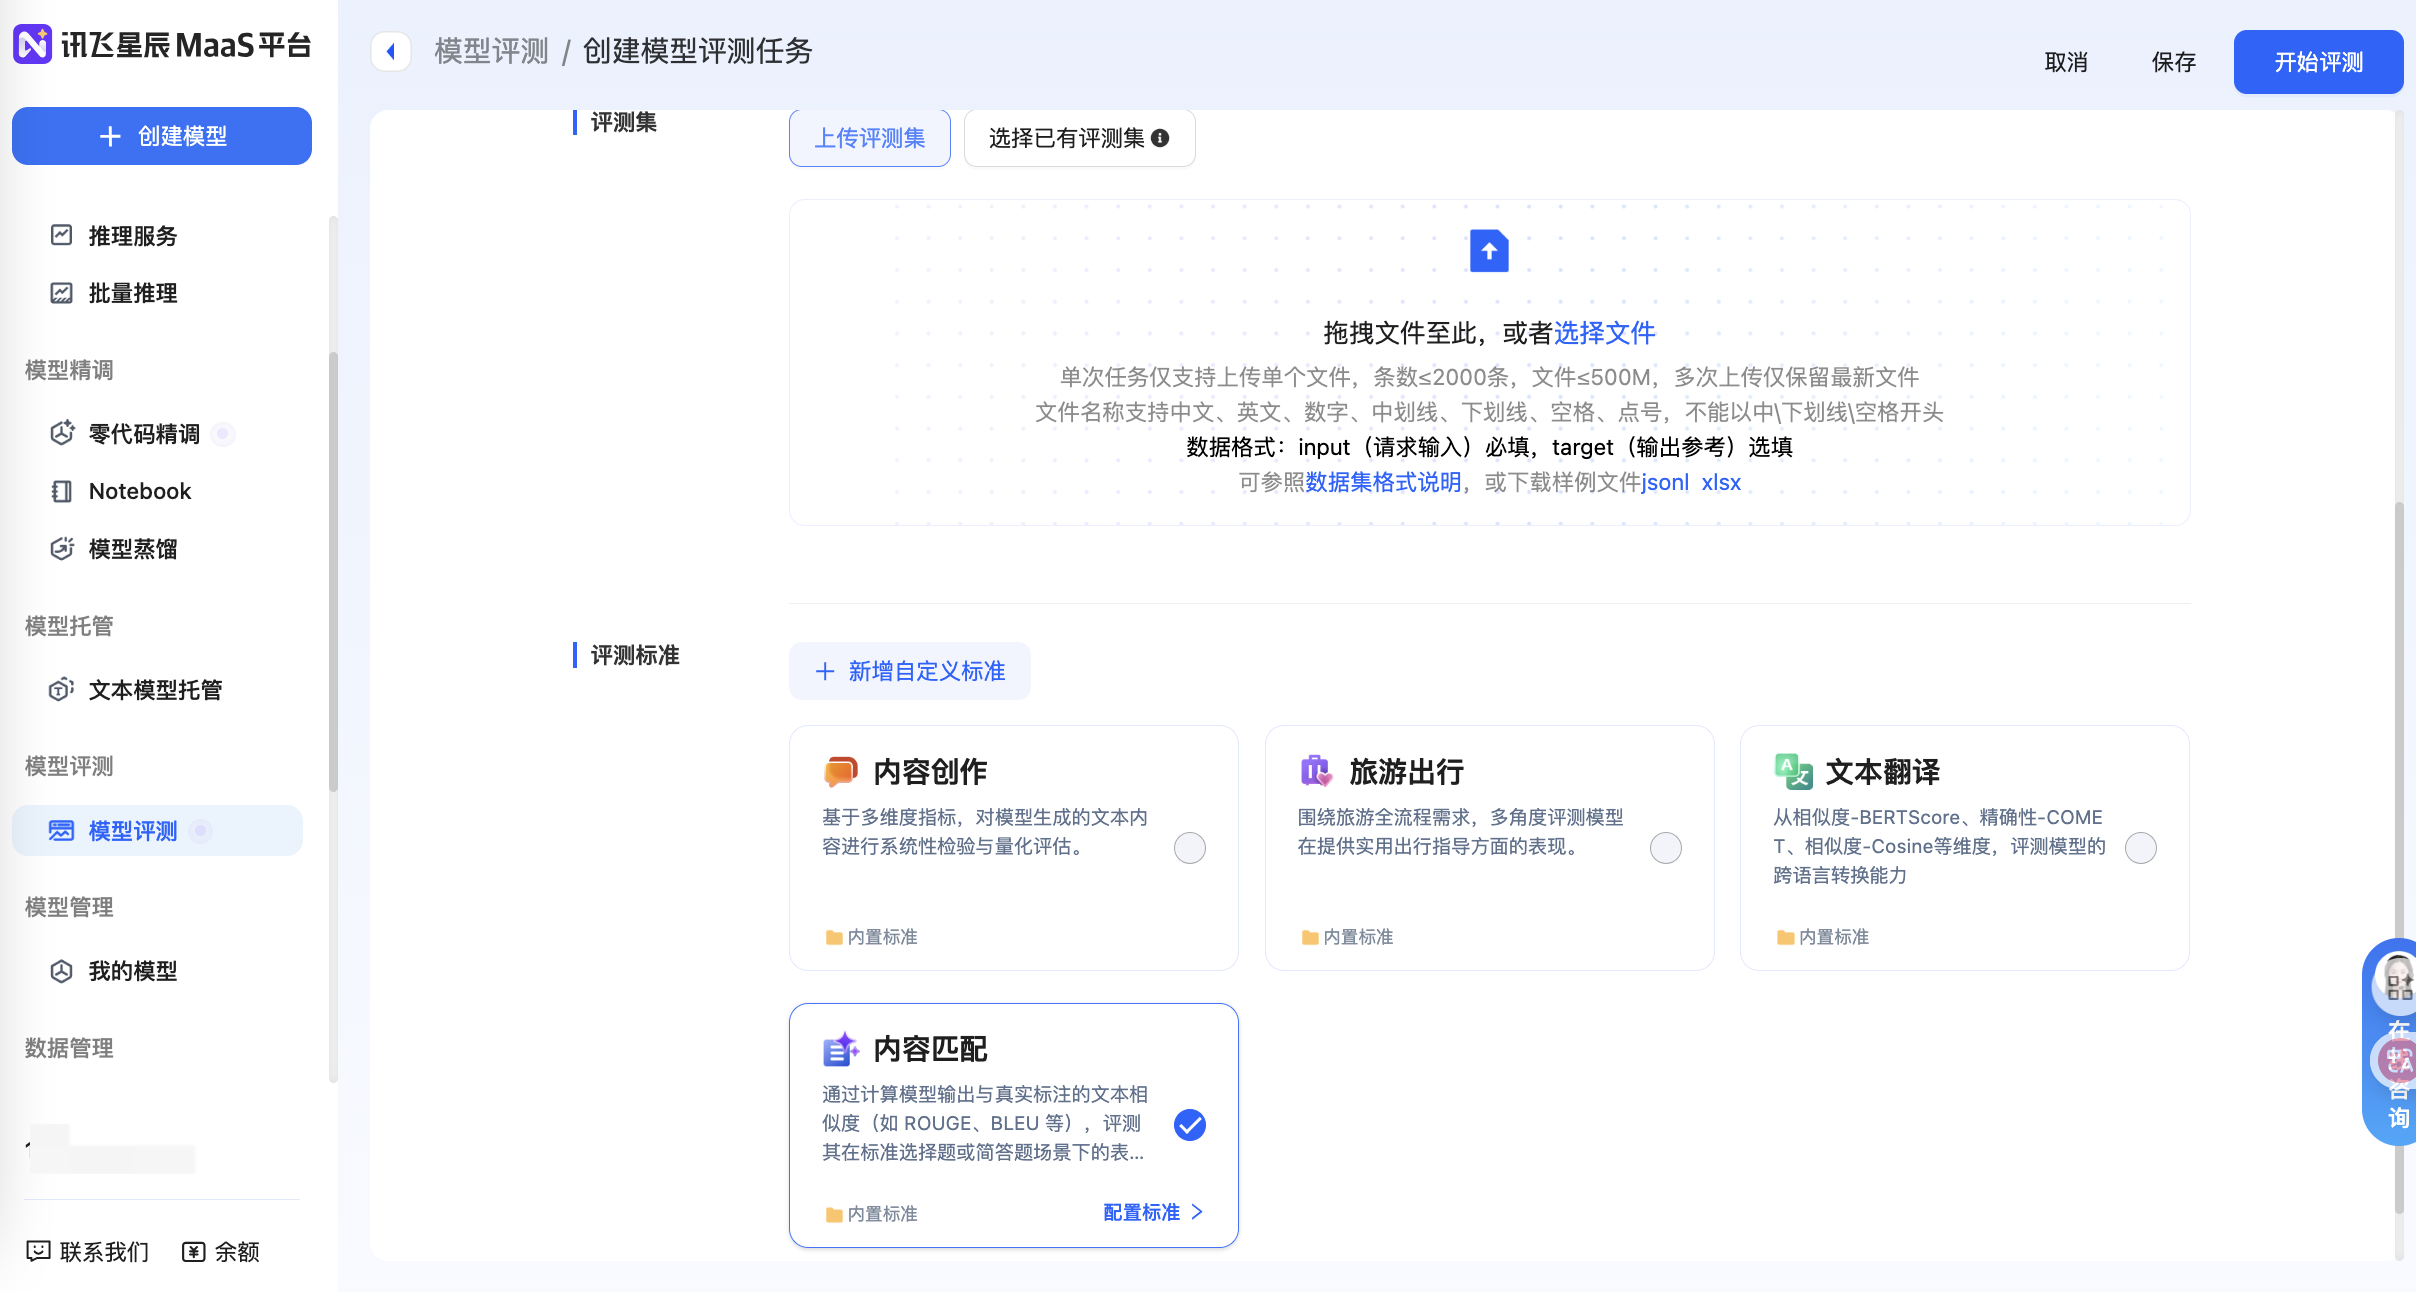
Task: Switch to 上传评测集 tab
Action: 869,138
